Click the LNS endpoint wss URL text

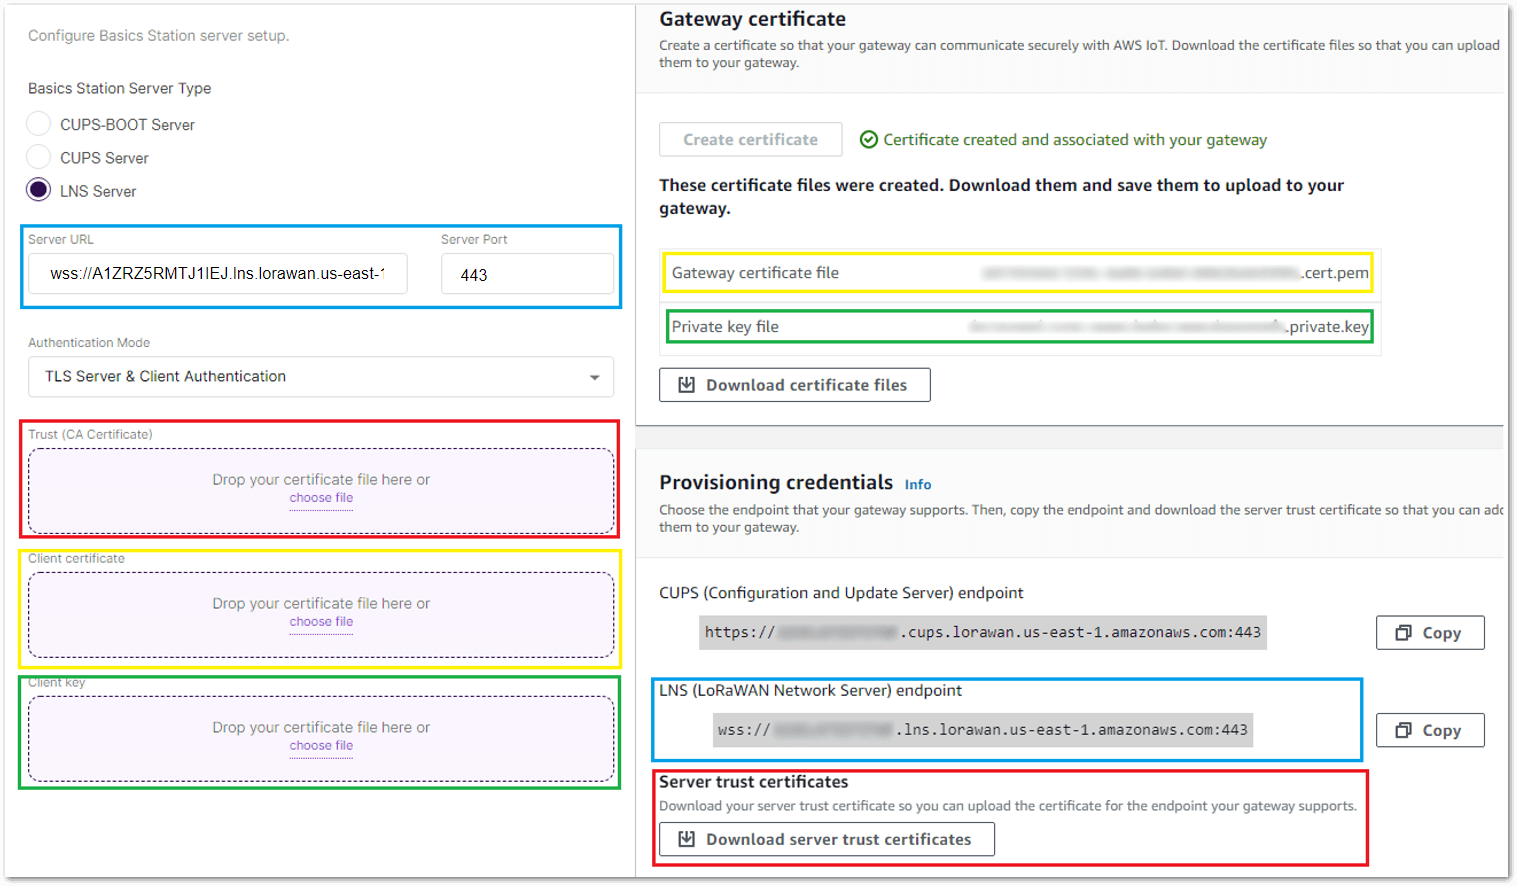(x=982, y=730)
